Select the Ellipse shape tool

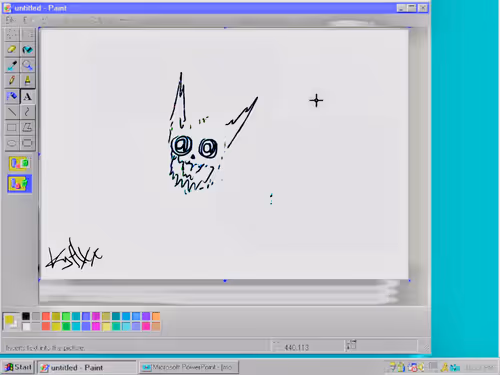pos(12,143)
